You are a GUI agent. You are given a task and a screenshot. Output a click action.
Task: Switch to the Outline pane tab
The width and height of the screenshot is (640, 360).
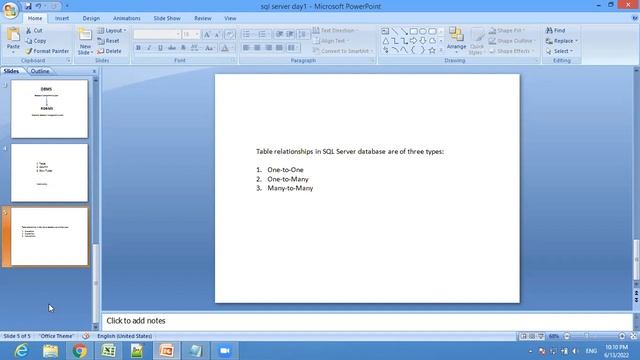point(40,71)
